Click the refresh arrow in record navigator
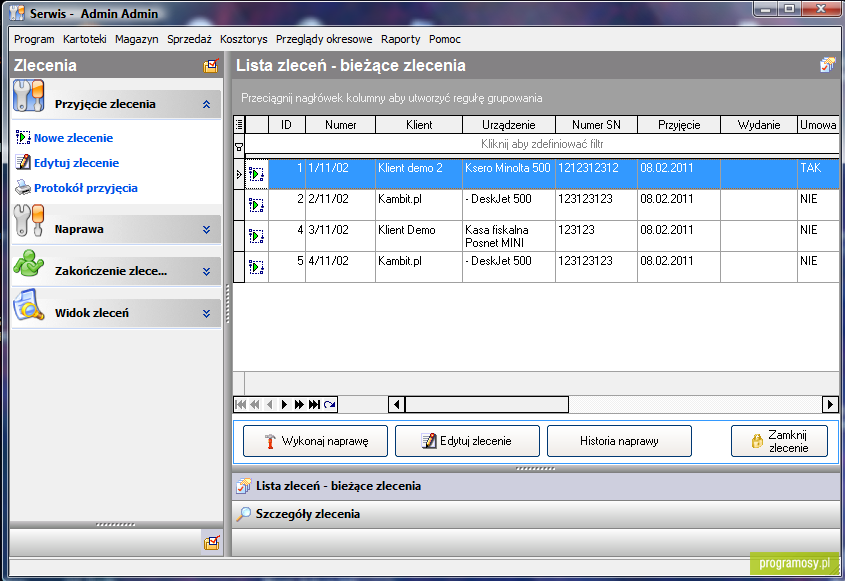This screenshot has width=845, height=581. [330, 404]
